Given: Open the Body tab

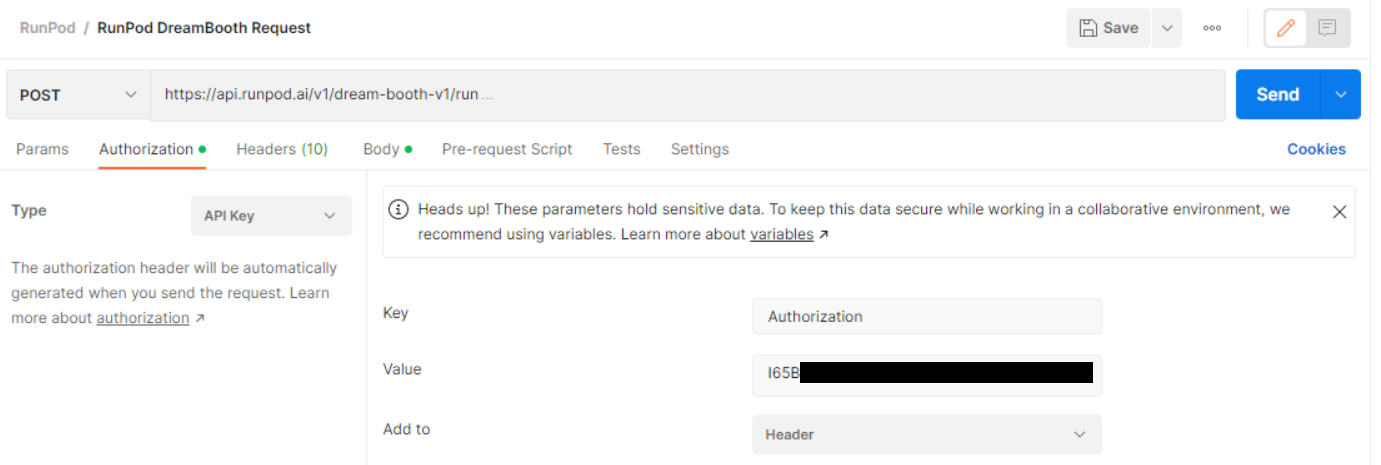Looking at the screenshot, I should click(387, 149).
